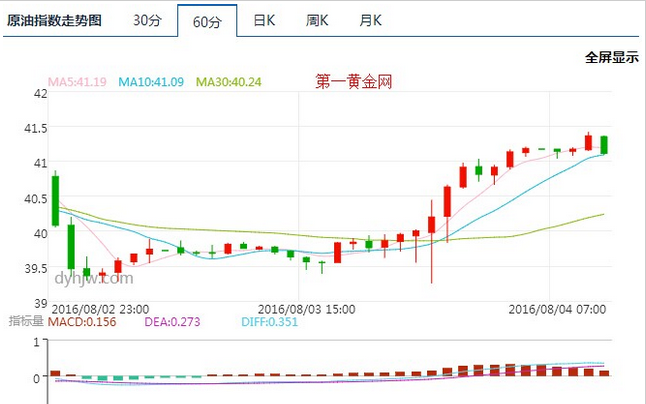Open the 日K daily chart tab

(x=264, y=20)
